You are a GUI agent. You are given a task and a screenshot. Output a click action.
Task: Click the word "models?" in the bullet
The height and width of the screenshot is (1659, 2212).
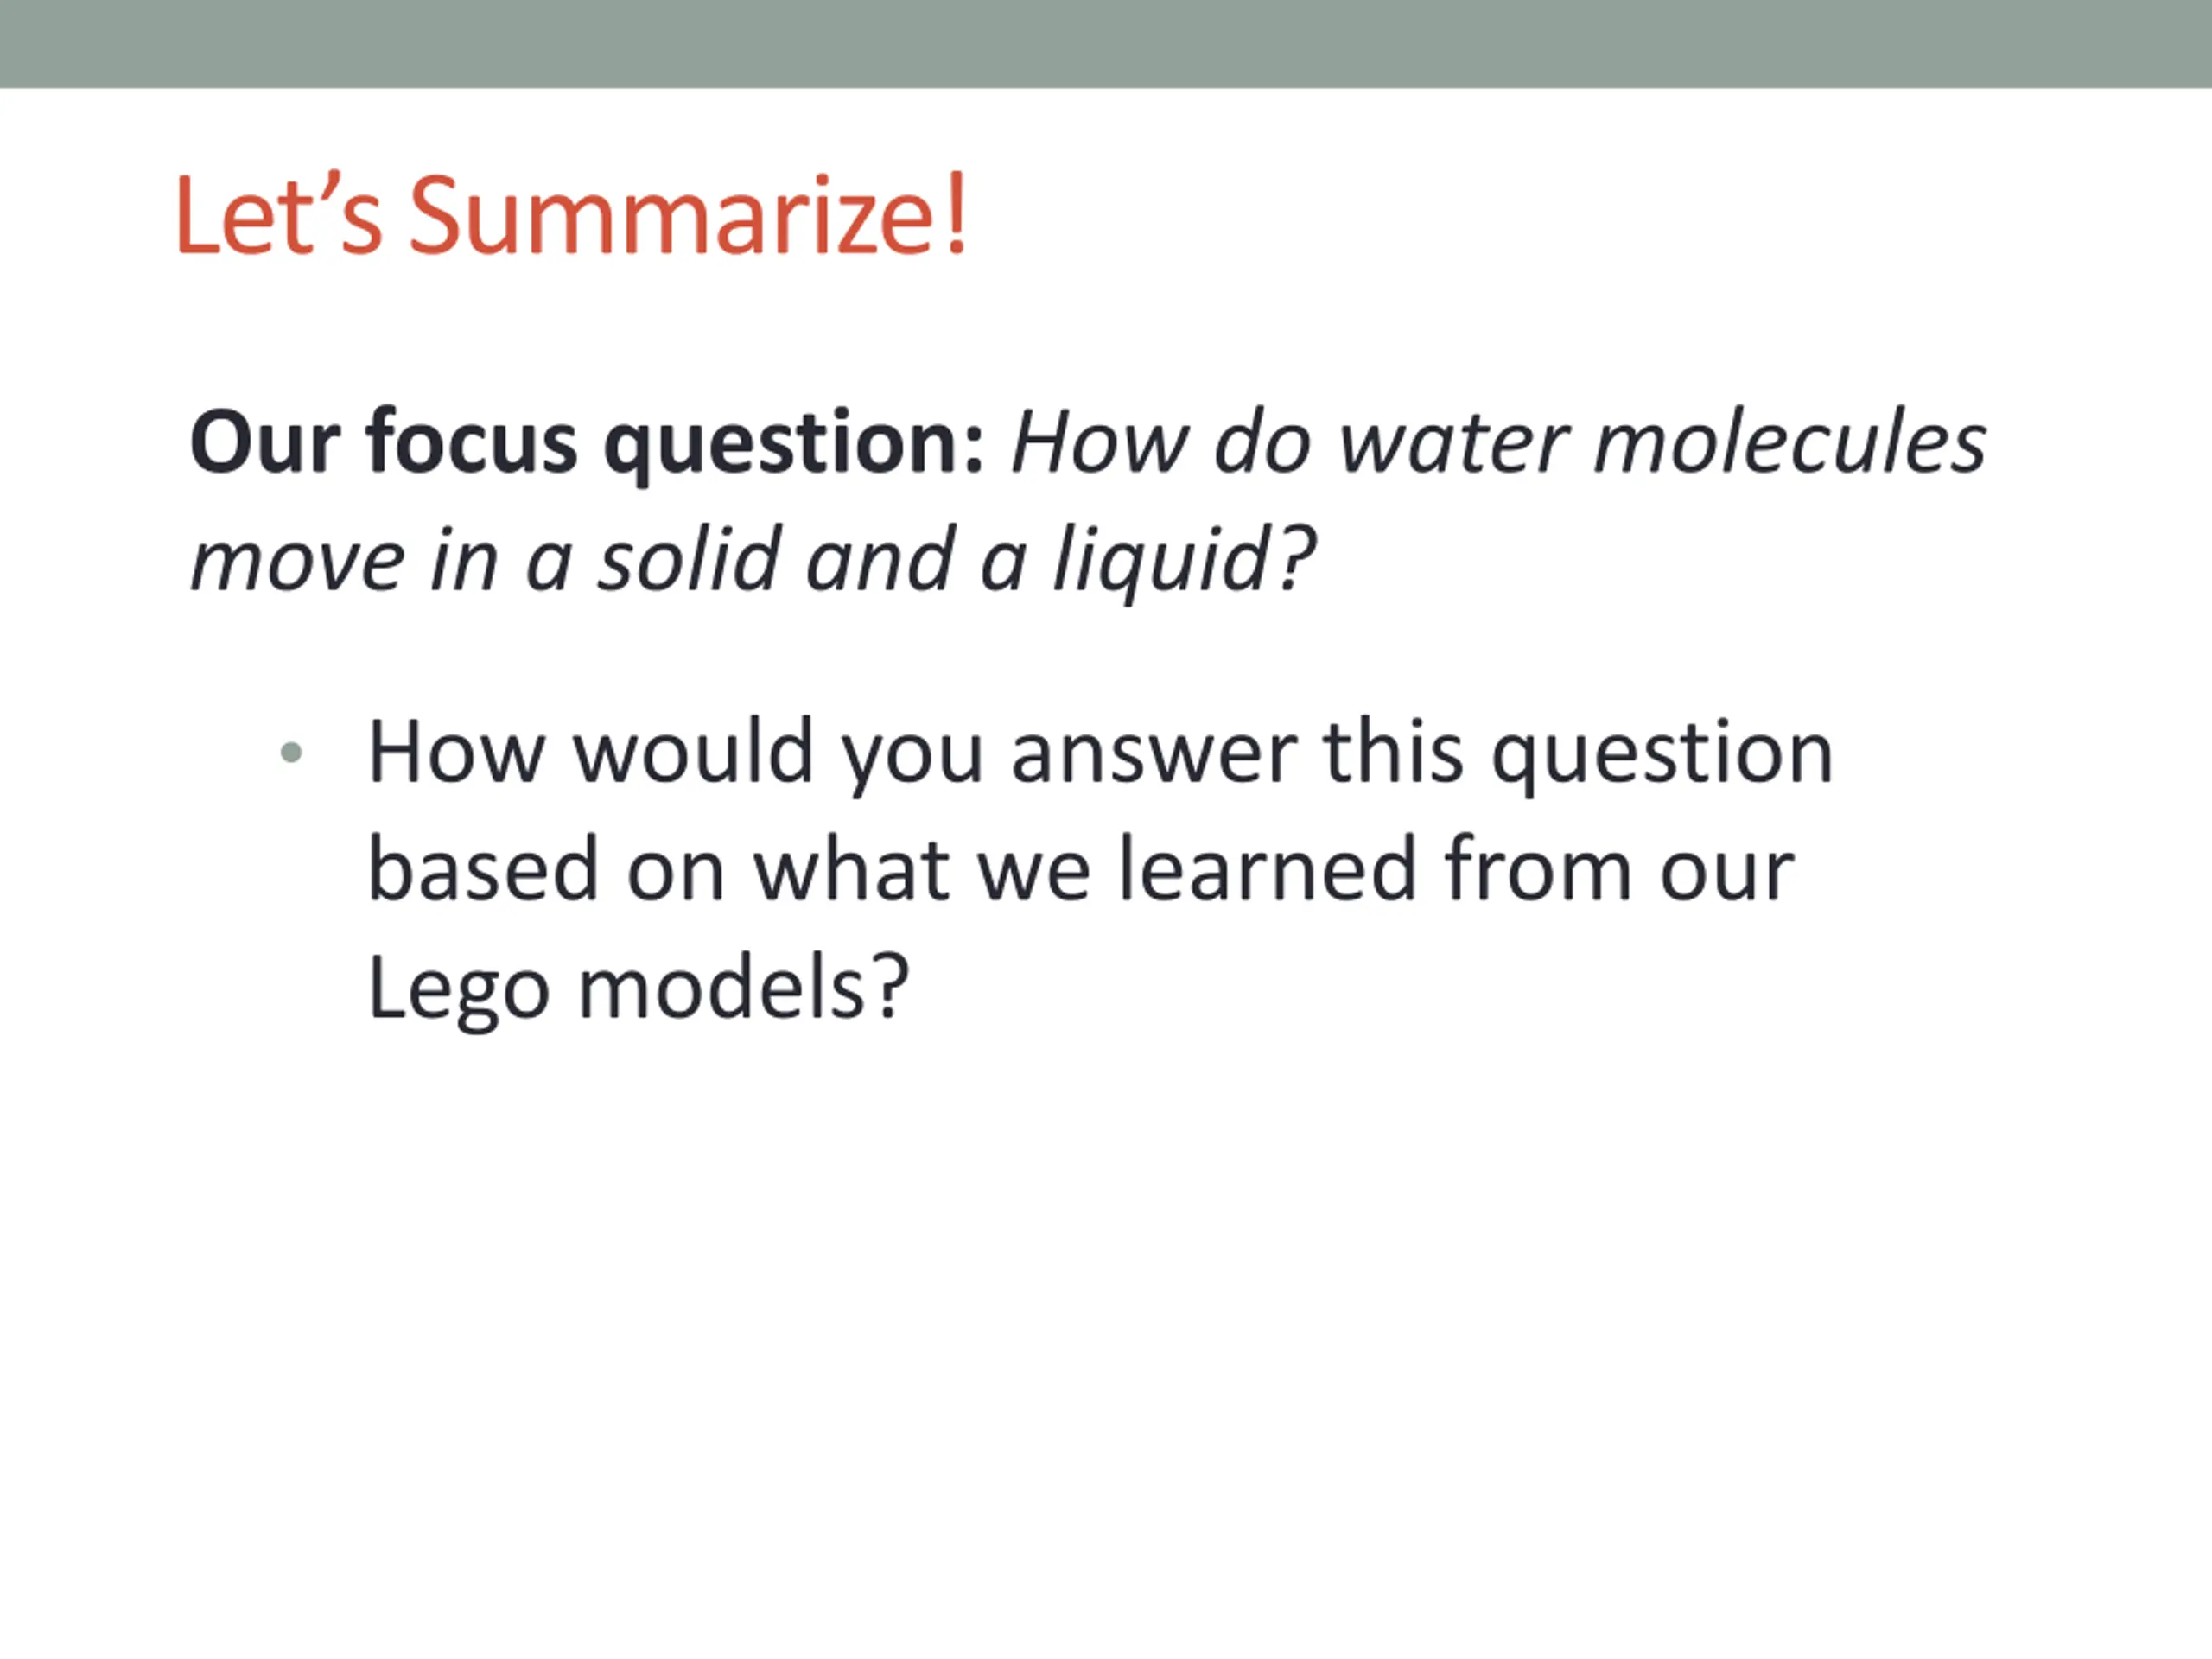click(x=744, y=988)
